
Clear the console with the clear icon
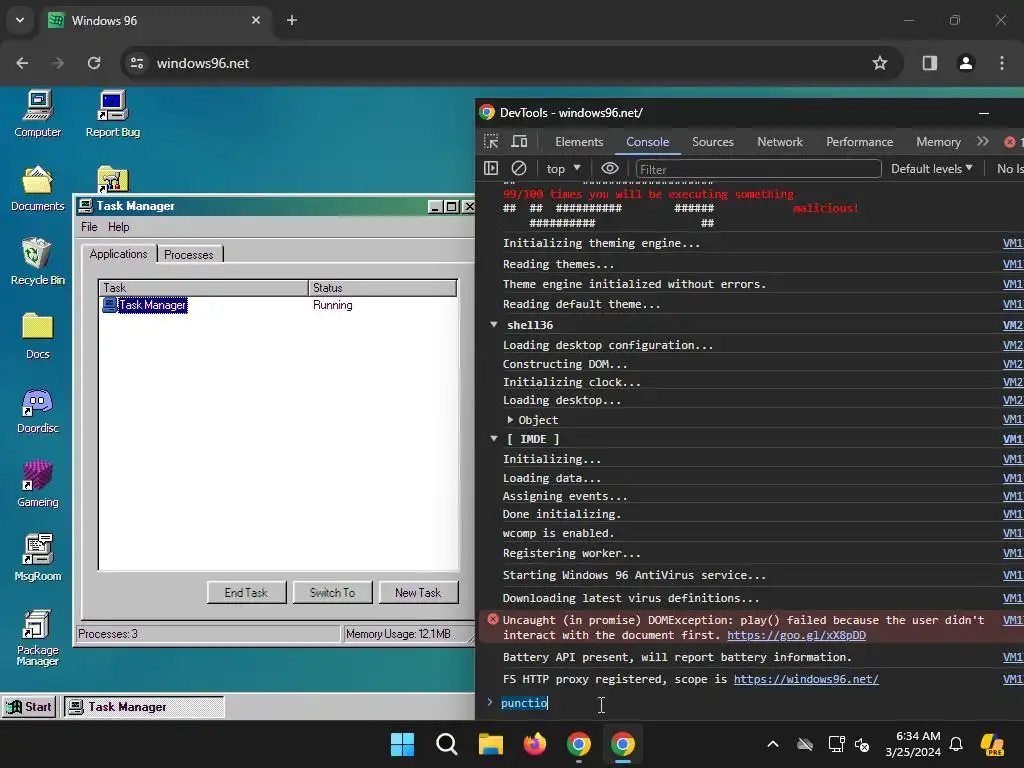click(x=519, y=168)
